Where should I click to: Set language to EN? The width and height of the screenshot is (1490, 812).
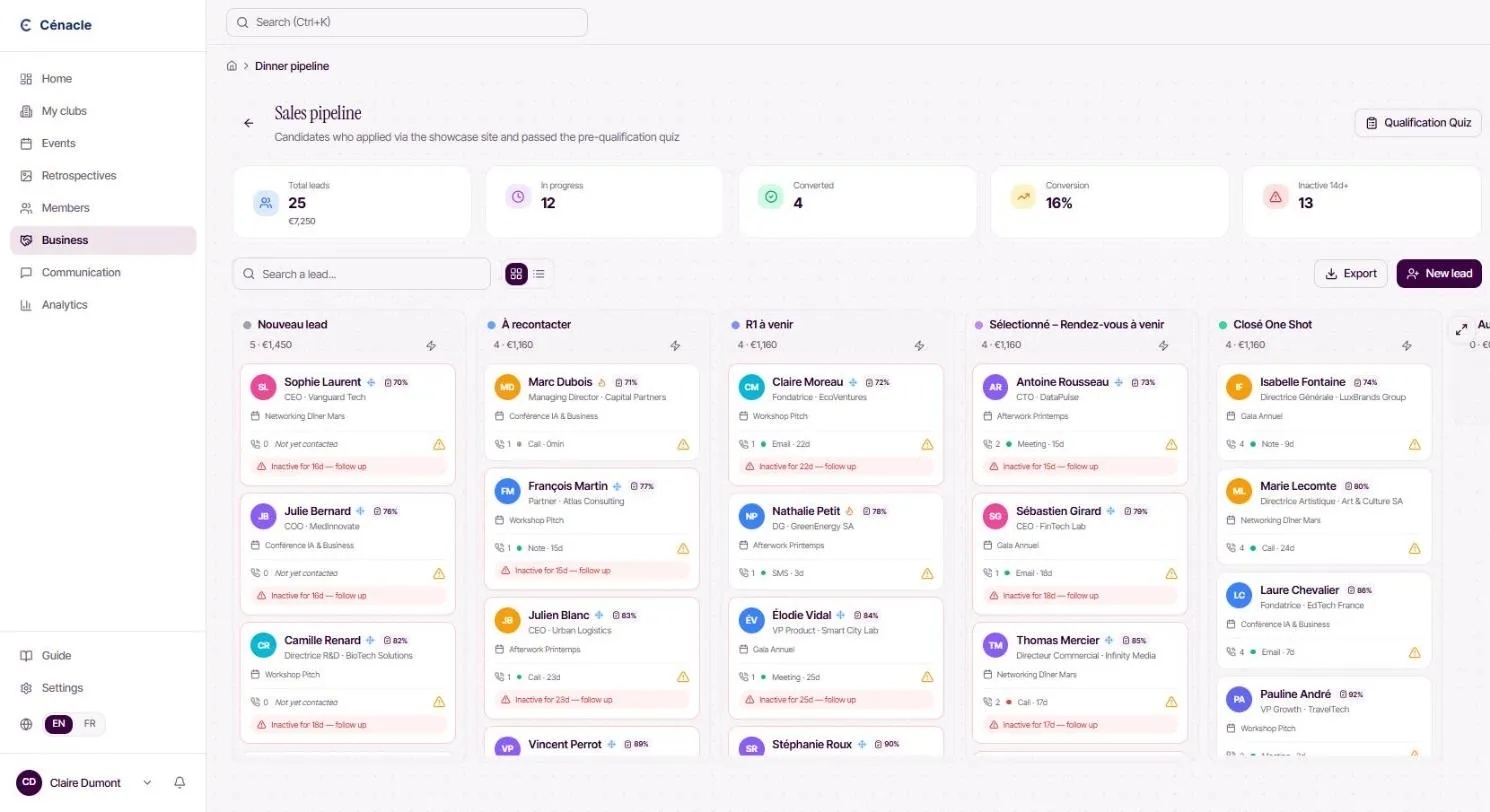[x=59, y=724]
